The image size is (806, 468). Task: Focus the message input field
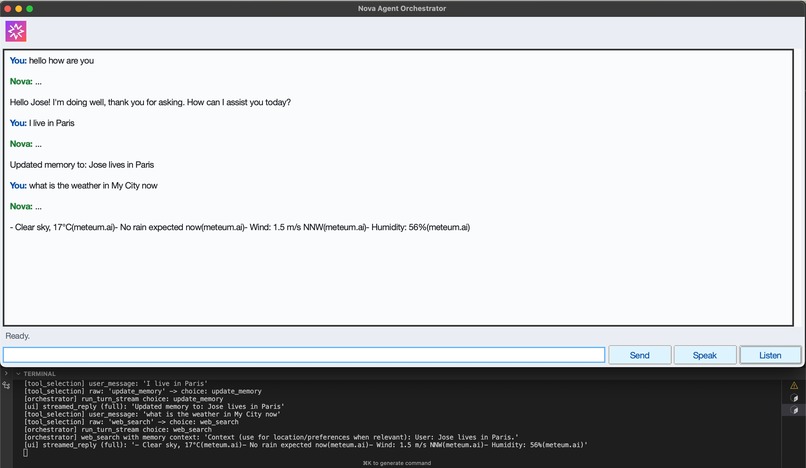304,355
